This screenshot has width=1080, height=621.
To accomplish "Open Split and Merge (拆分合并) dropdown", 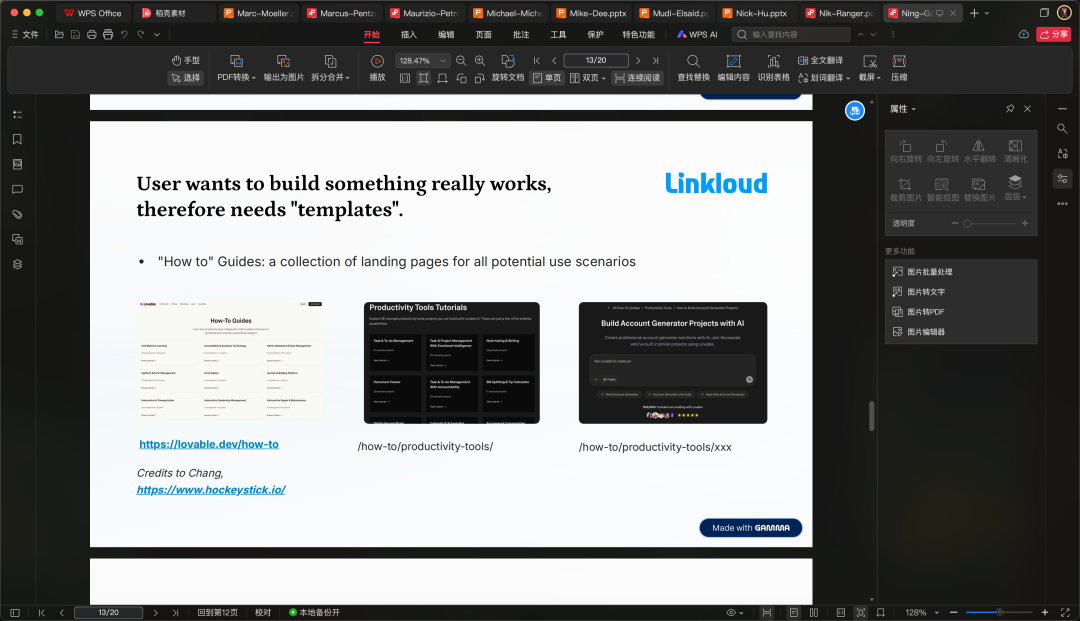I will pos(330,77).
